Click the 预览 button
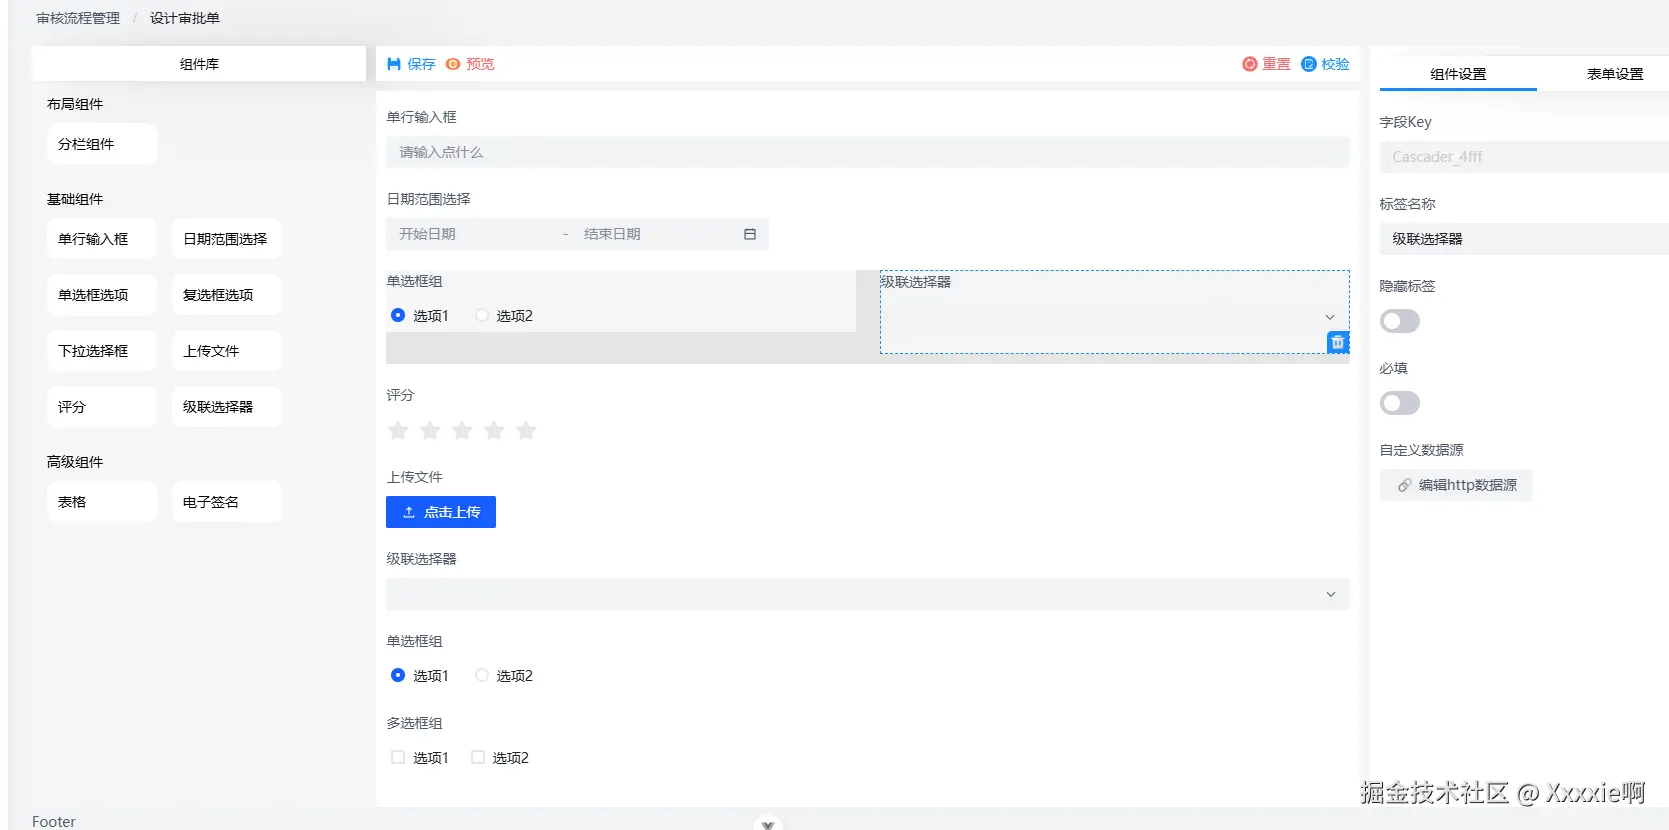 pyautogui.click(x=470, y=64)
